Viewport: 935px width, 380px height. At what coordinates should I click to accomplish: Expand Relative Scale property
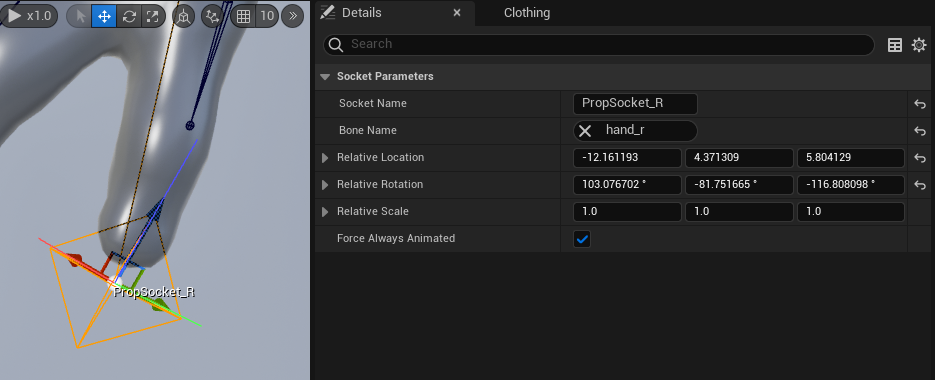(x=325, y=212)
